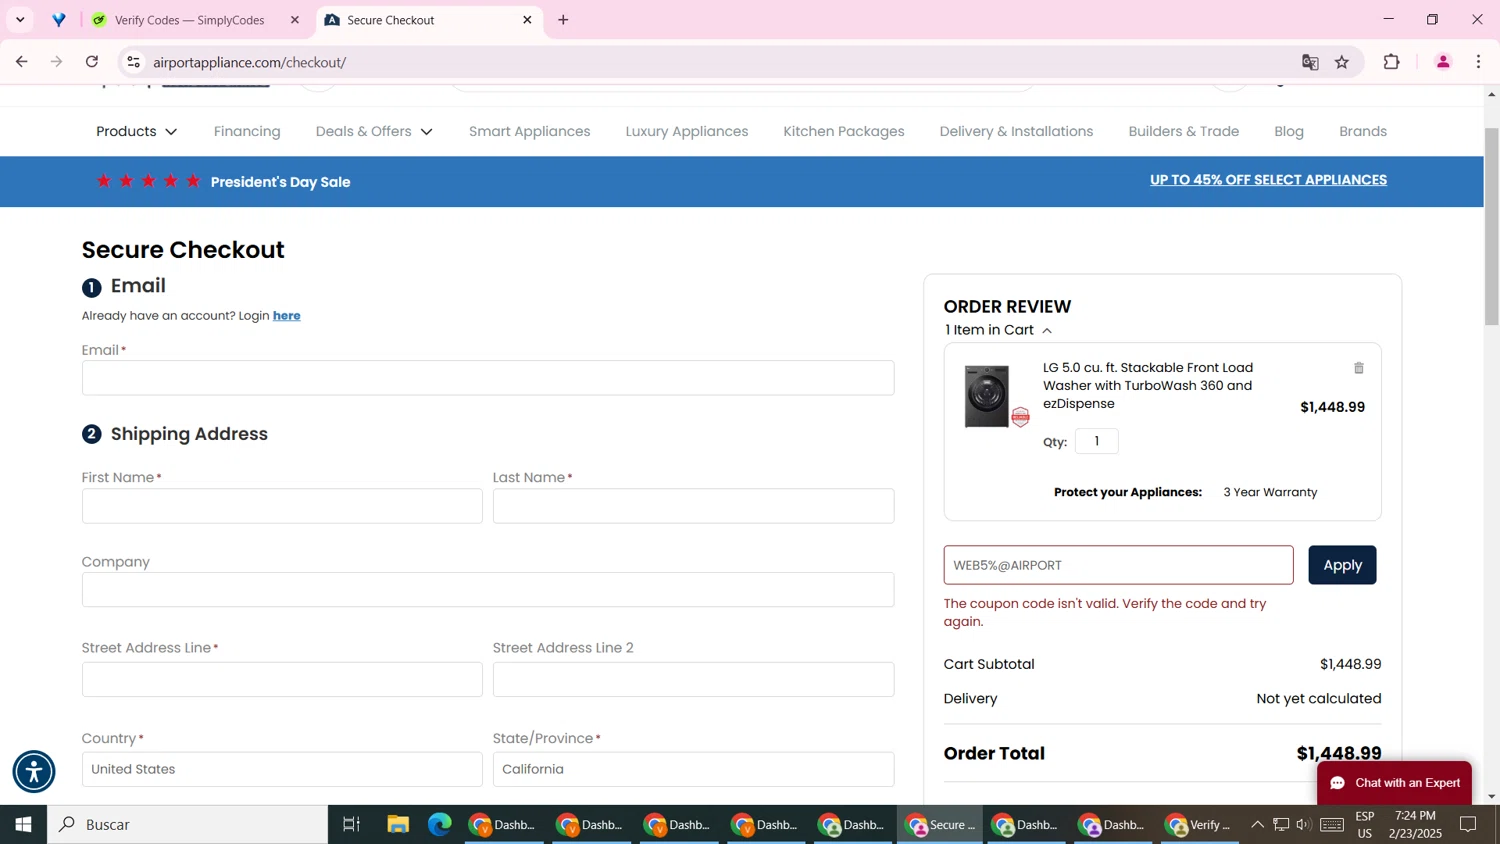The image size is (1500, 844).
Task: Expand the Products menu
Action: 136,132
